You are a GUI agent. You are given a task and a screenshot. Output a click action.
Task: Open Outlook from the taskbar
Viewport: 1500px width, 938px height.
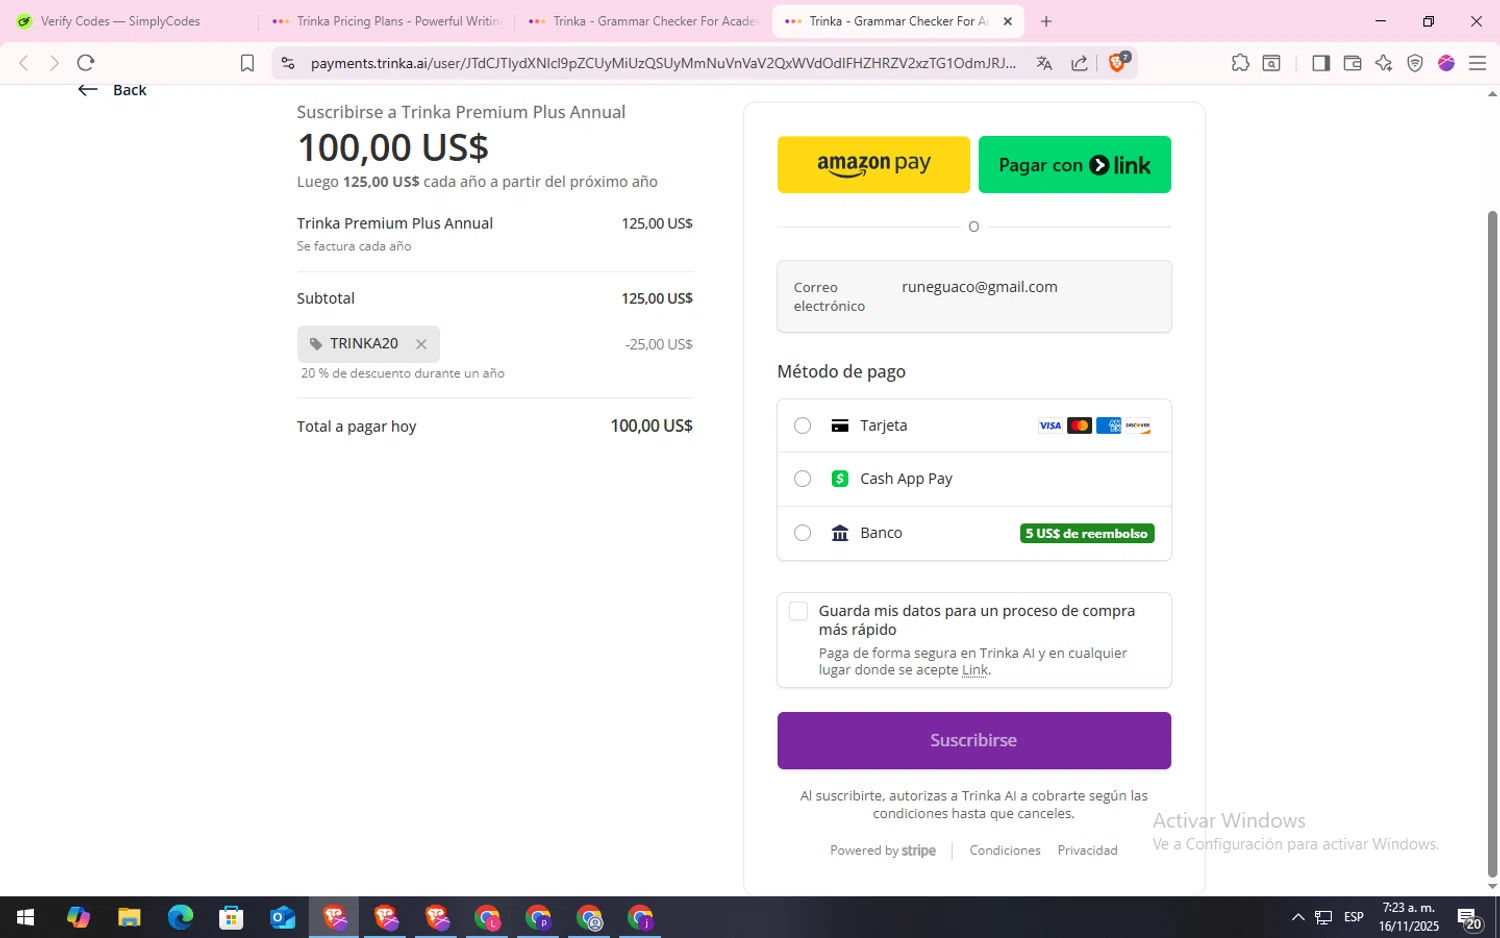tap(282, 917)
